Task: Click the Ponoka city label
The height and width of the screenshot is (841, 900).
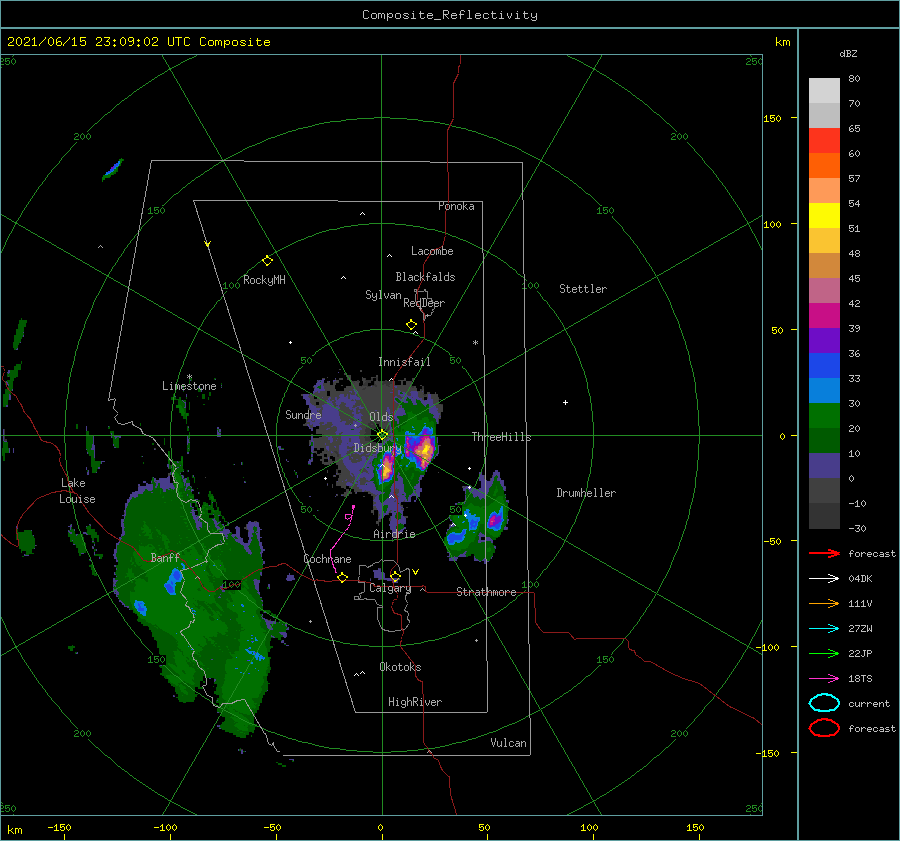Action: pyautogui.click(x=456, y=206)
